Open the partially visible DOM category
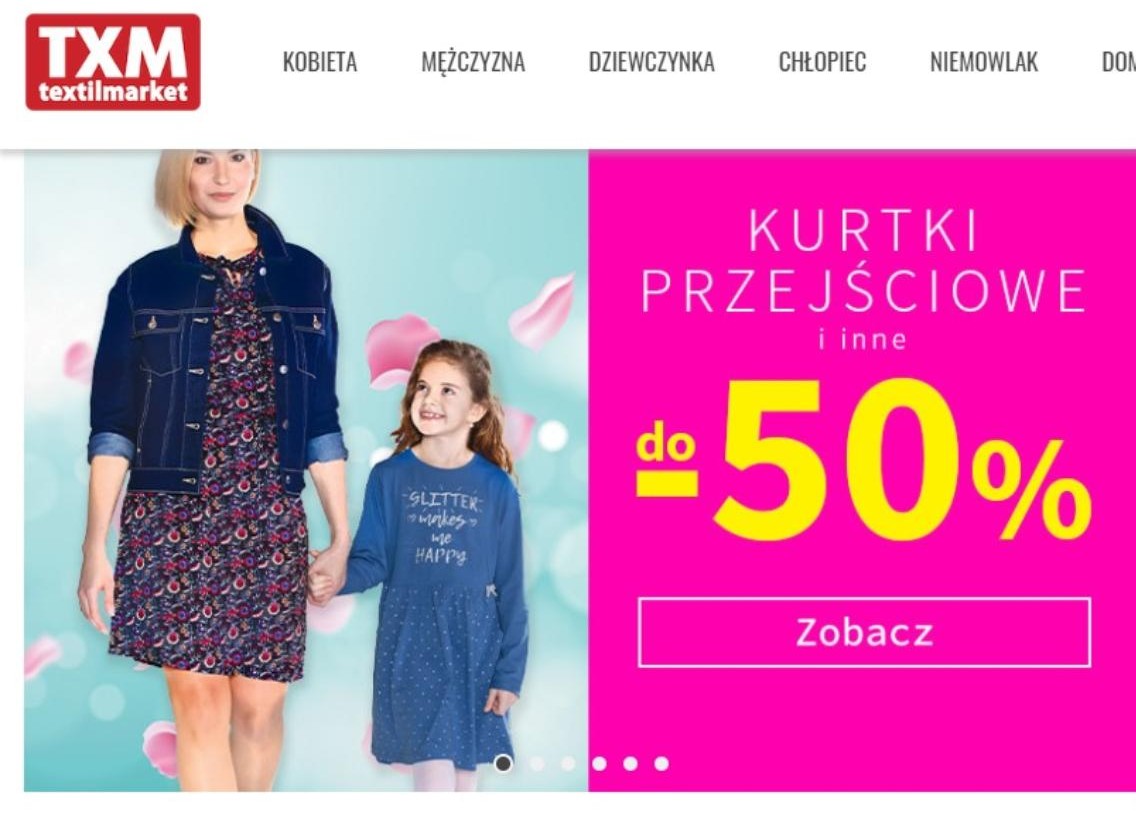 [x=1118, y=62]
